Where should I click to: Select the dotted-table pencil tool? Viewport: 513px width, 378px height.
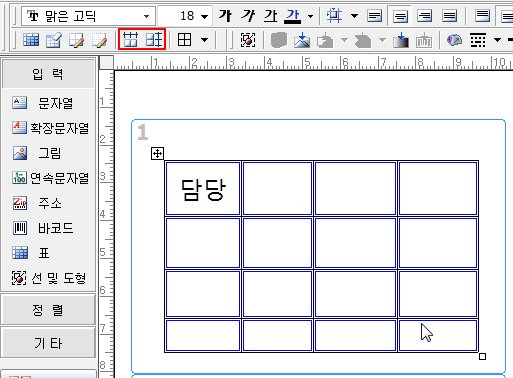pos(99,40)
